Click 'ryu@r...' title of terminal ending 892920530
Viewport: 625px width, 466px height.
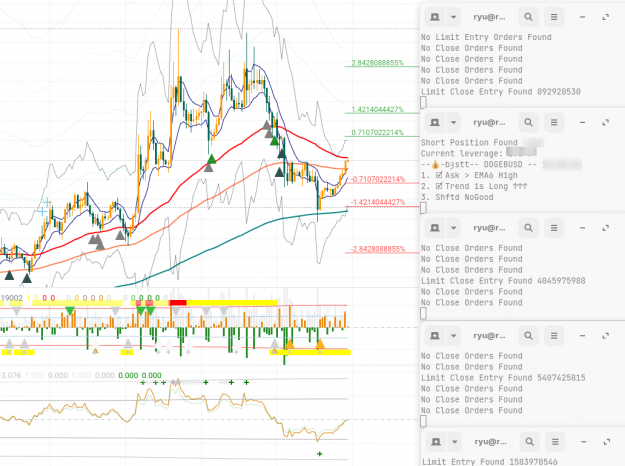(x=489, y=17)
